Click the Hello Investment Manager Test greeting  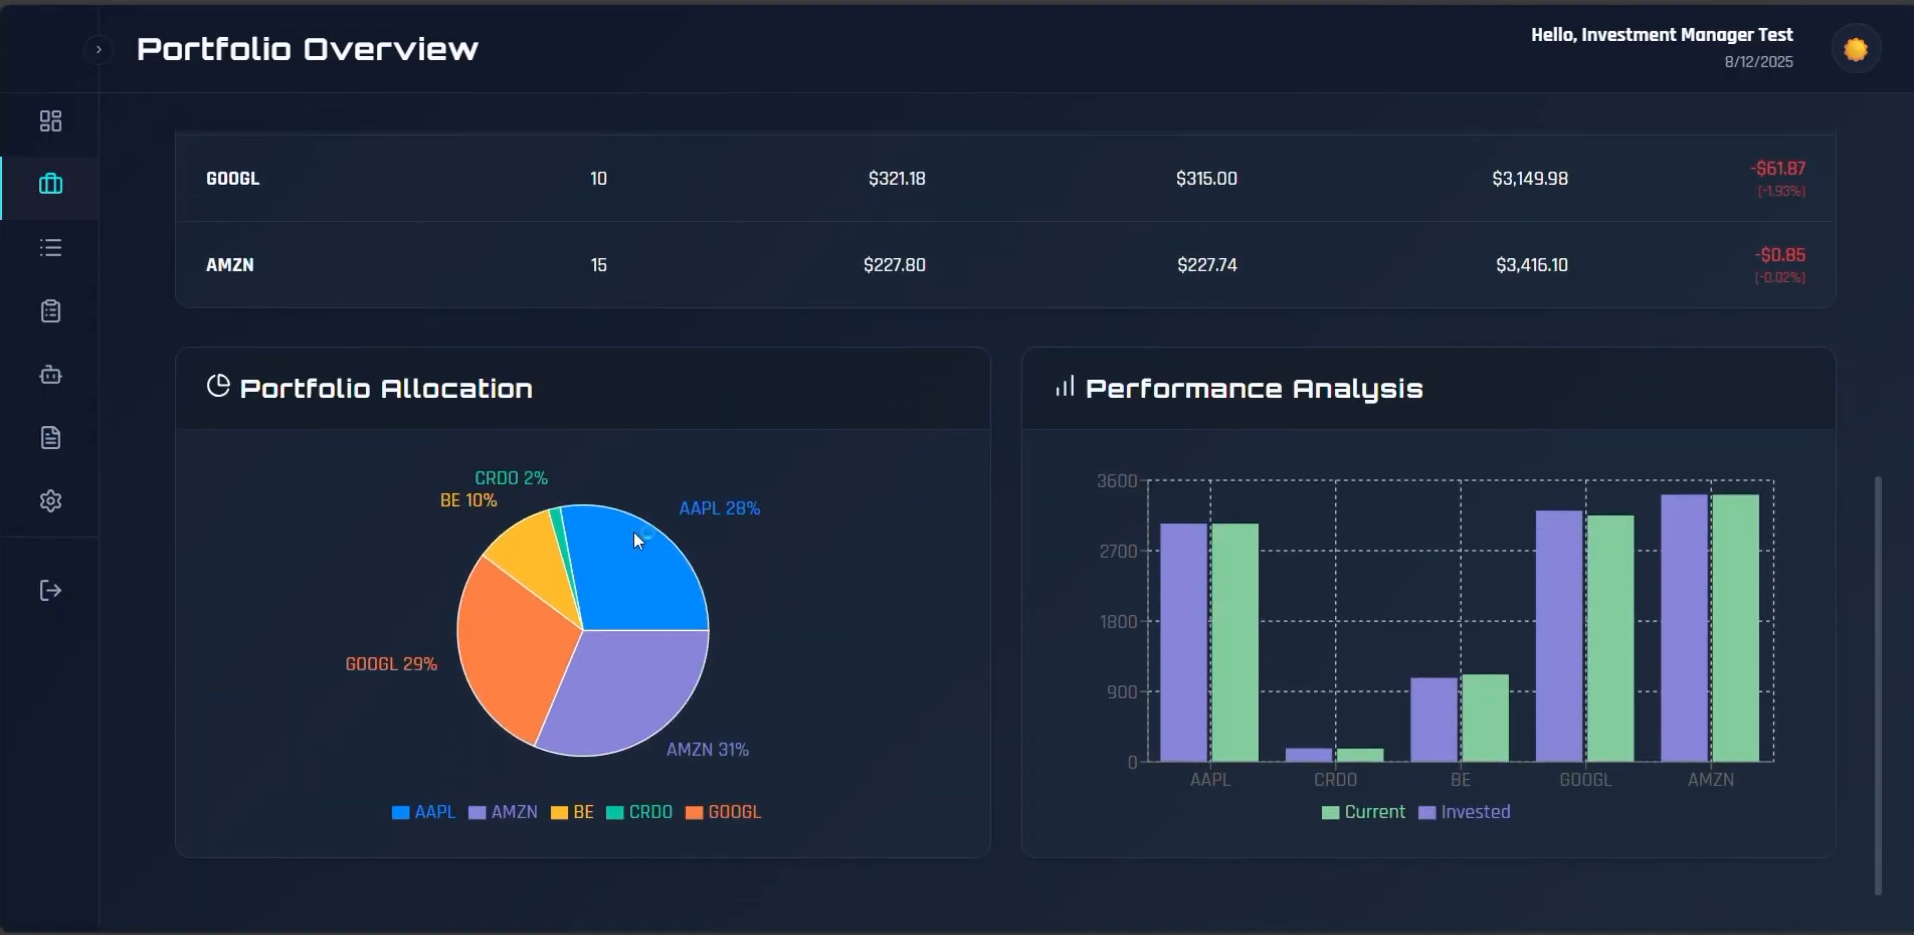[x=1660, y=34]
